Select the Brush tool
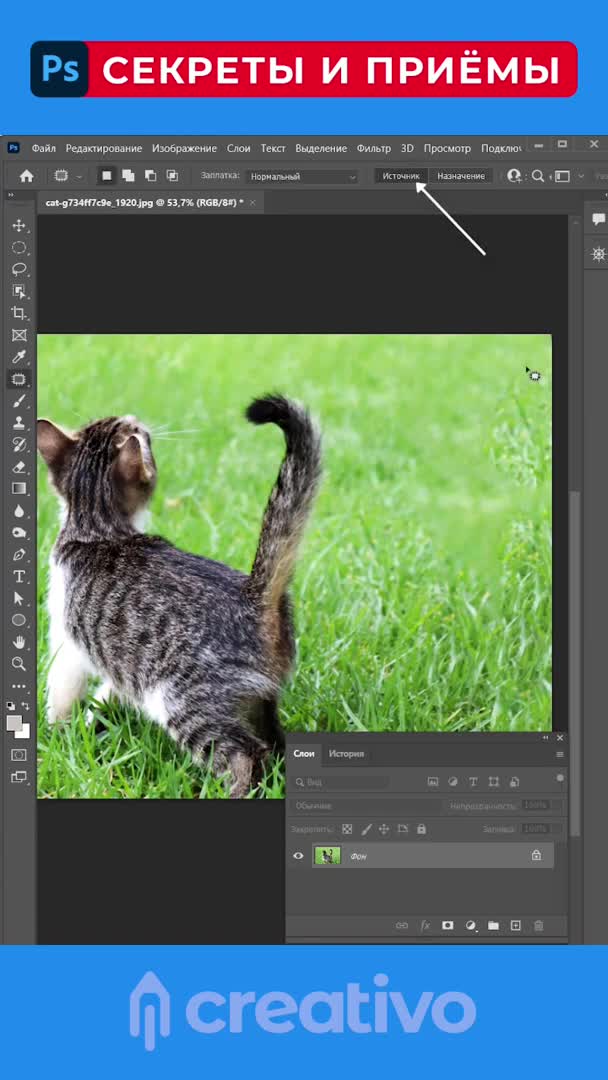Image resolution: width=608 pixels, height=1080 pixels. (x=19, y=401)
